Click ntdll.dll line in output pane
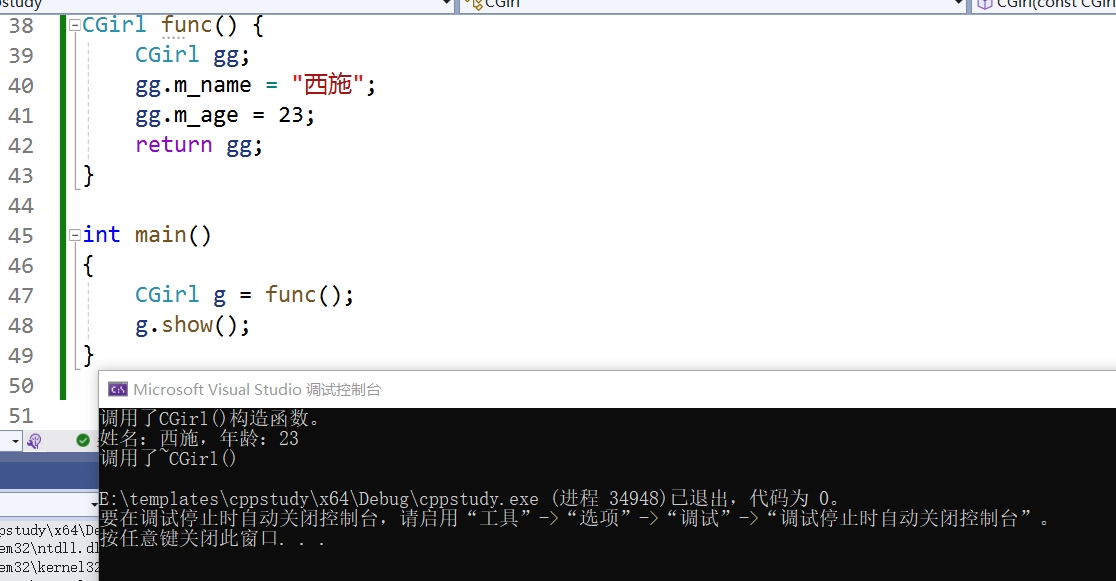The width and height of the screenshot is (1116, 581). click(x=49, y=549)
